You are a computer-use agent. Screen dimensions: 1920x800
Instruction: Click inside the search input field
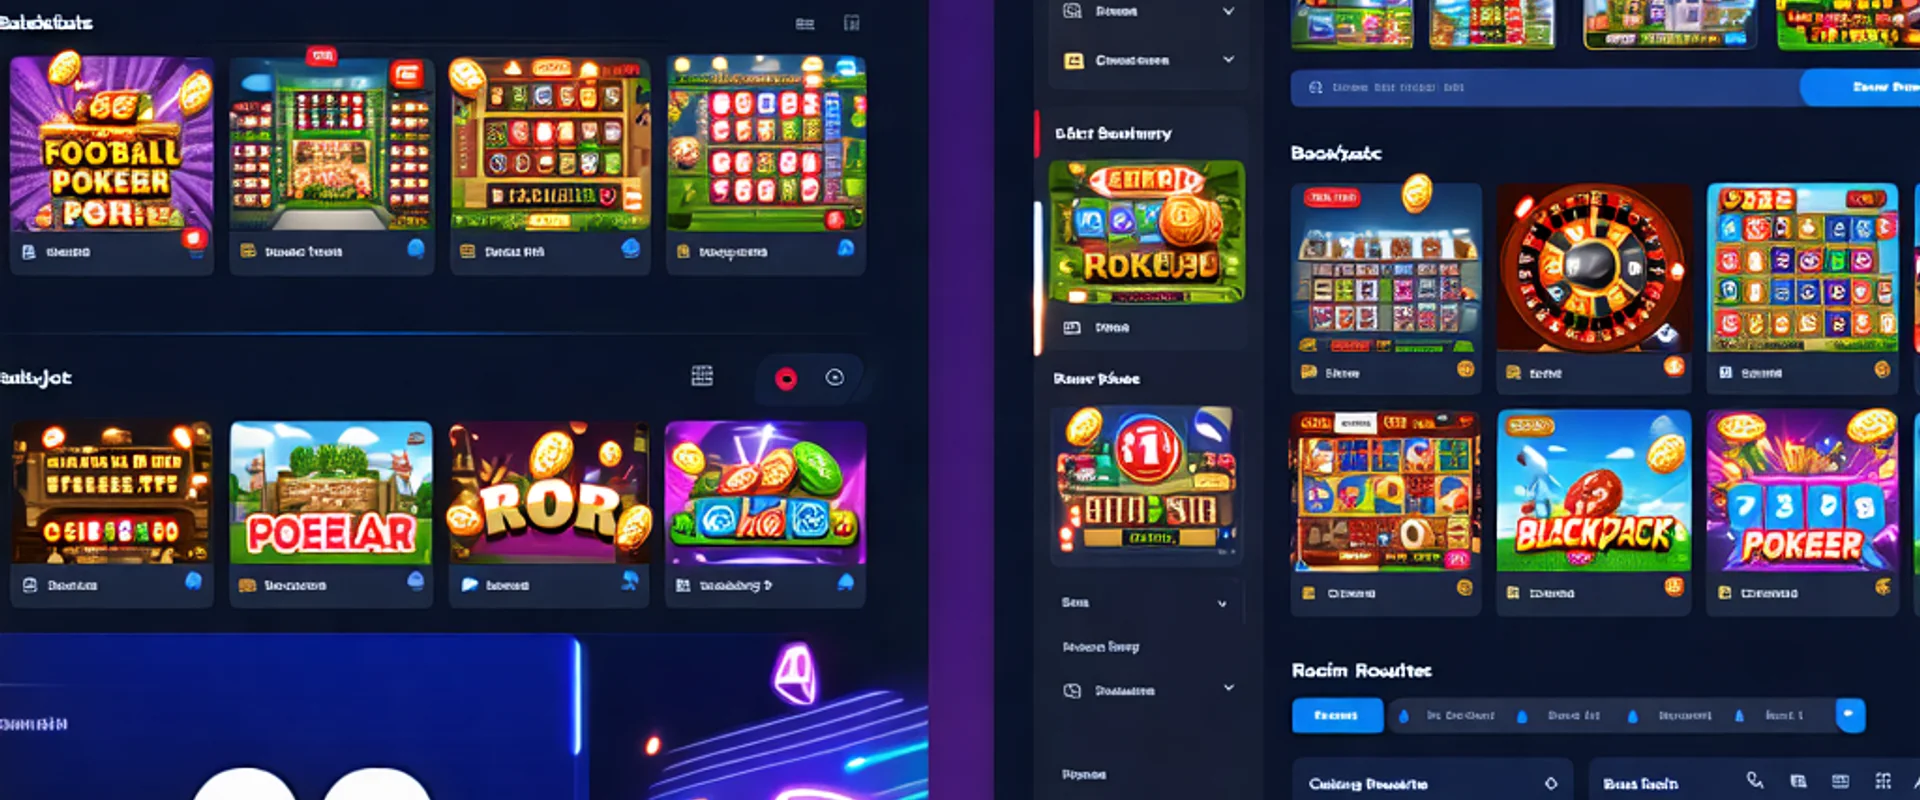pyautogui.click(x=1545, y=88)
